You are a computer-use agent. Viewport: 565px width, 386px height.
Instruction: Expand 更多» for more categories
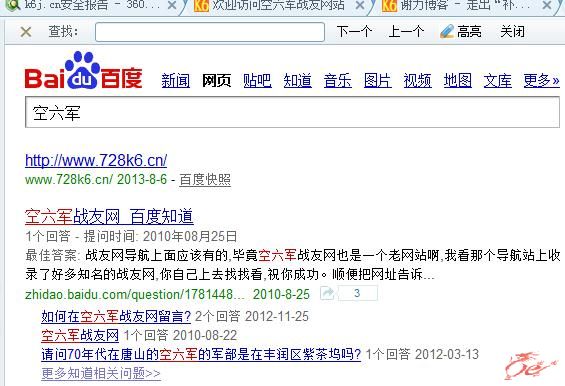click(x=542, y=80)
